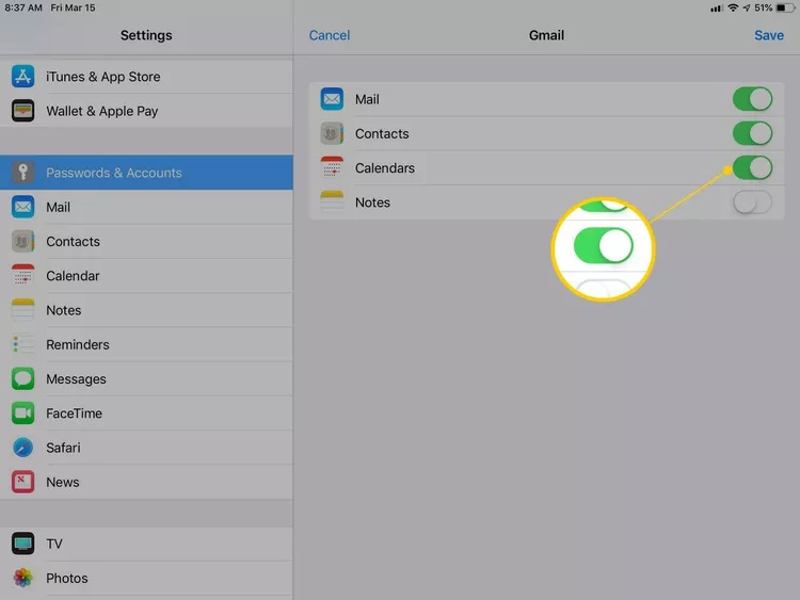Tap the Reminders list icon
The image size is (800, 600).
pos(23,345)
